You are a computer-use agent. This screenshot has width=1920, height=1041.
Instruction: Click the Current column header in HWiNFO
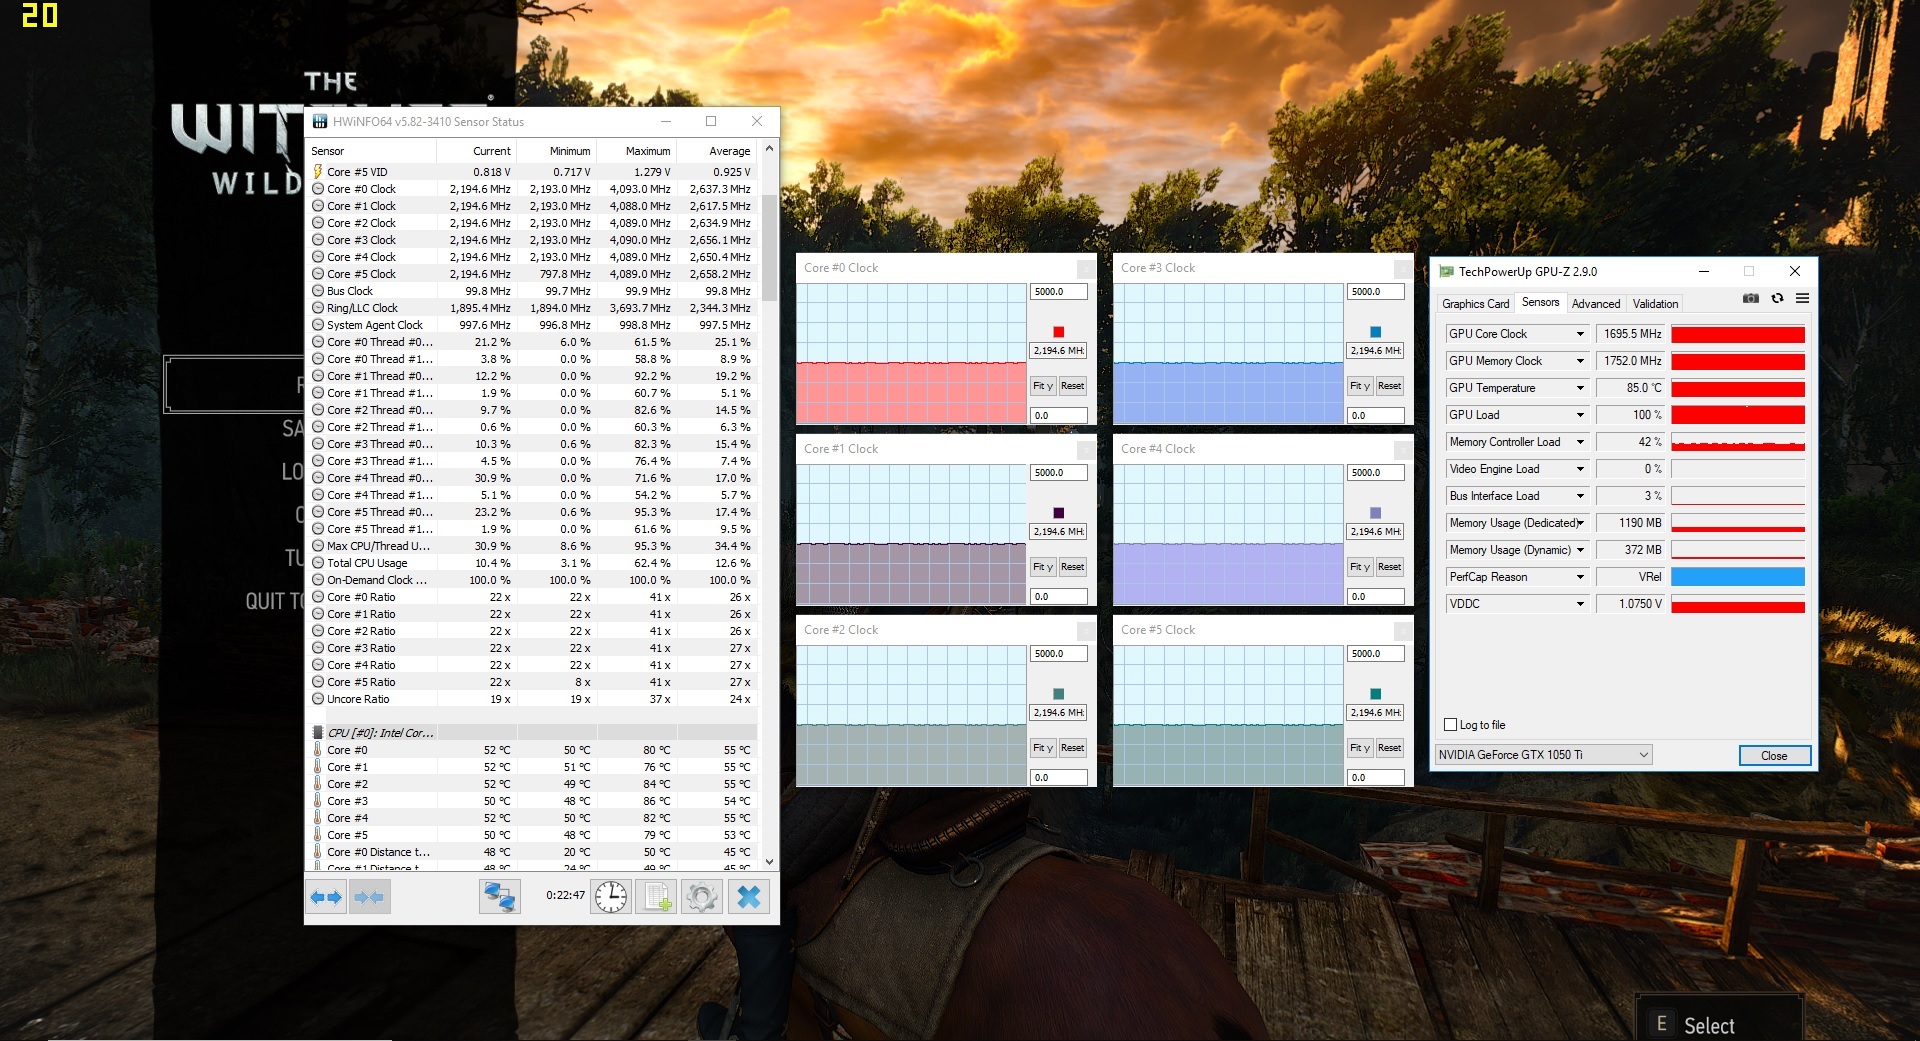coord(476,151)
